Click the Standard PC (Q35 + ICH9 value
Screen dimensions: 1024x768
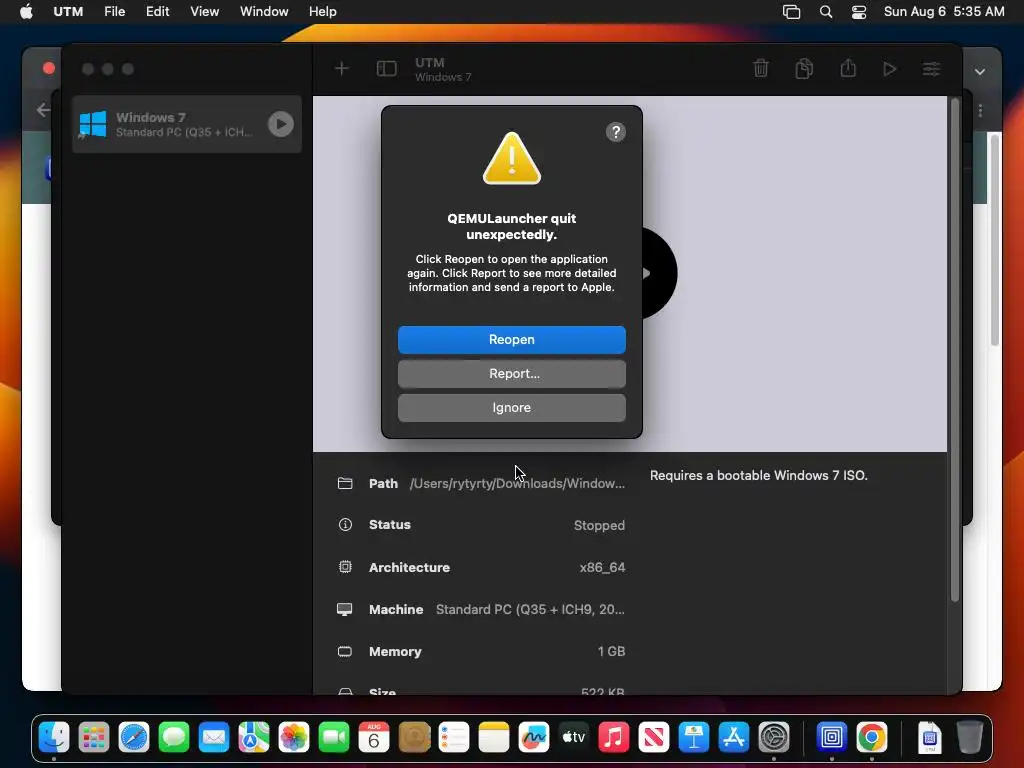coord(530,609)
